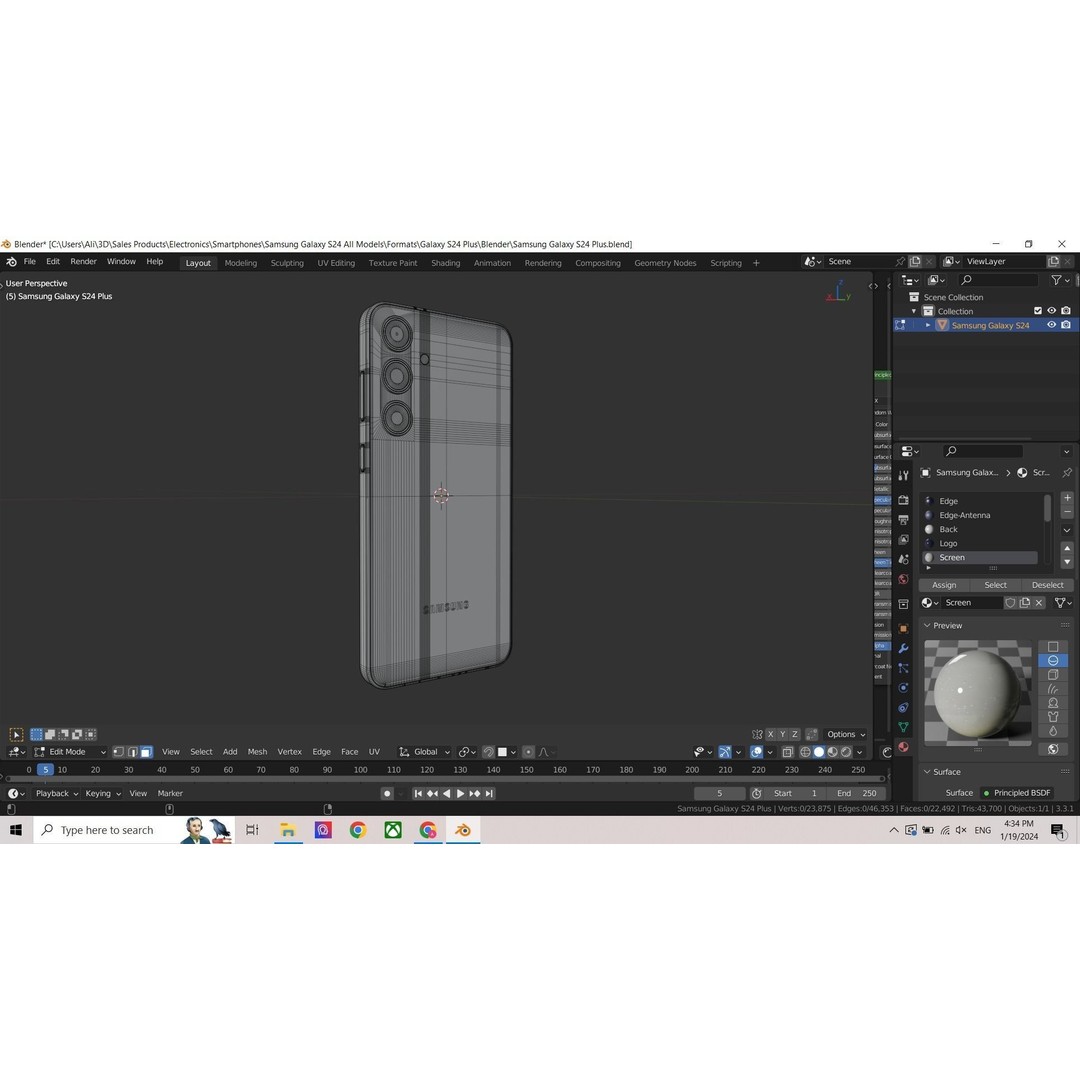The width and height of the screenshot is (1080, 1080).
Task: Click the Deselect button
Action: point(1048,585)
